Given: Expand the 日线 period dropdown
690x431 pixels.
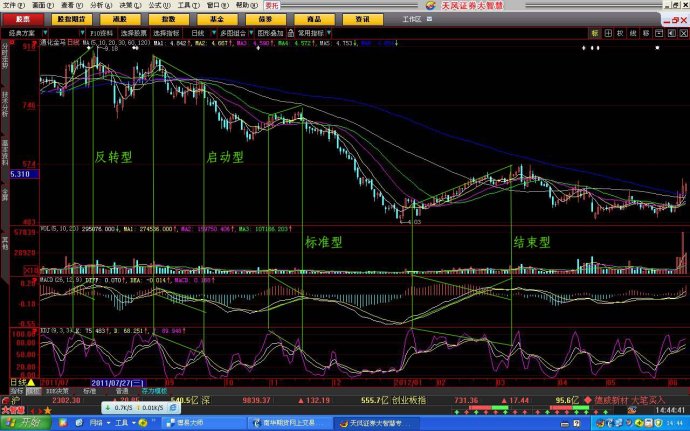Looking at the screenshot, I should pos(214,33).
